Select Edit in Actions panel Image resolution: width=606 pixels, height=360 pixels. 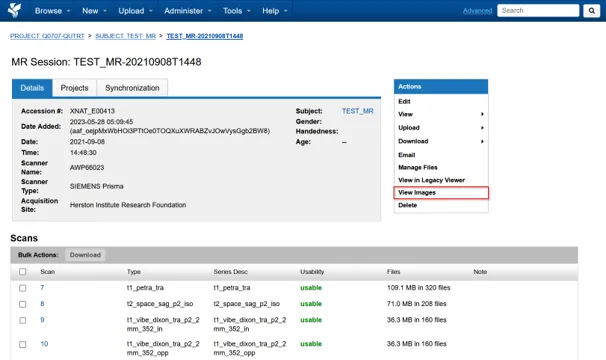pos(404,101)
